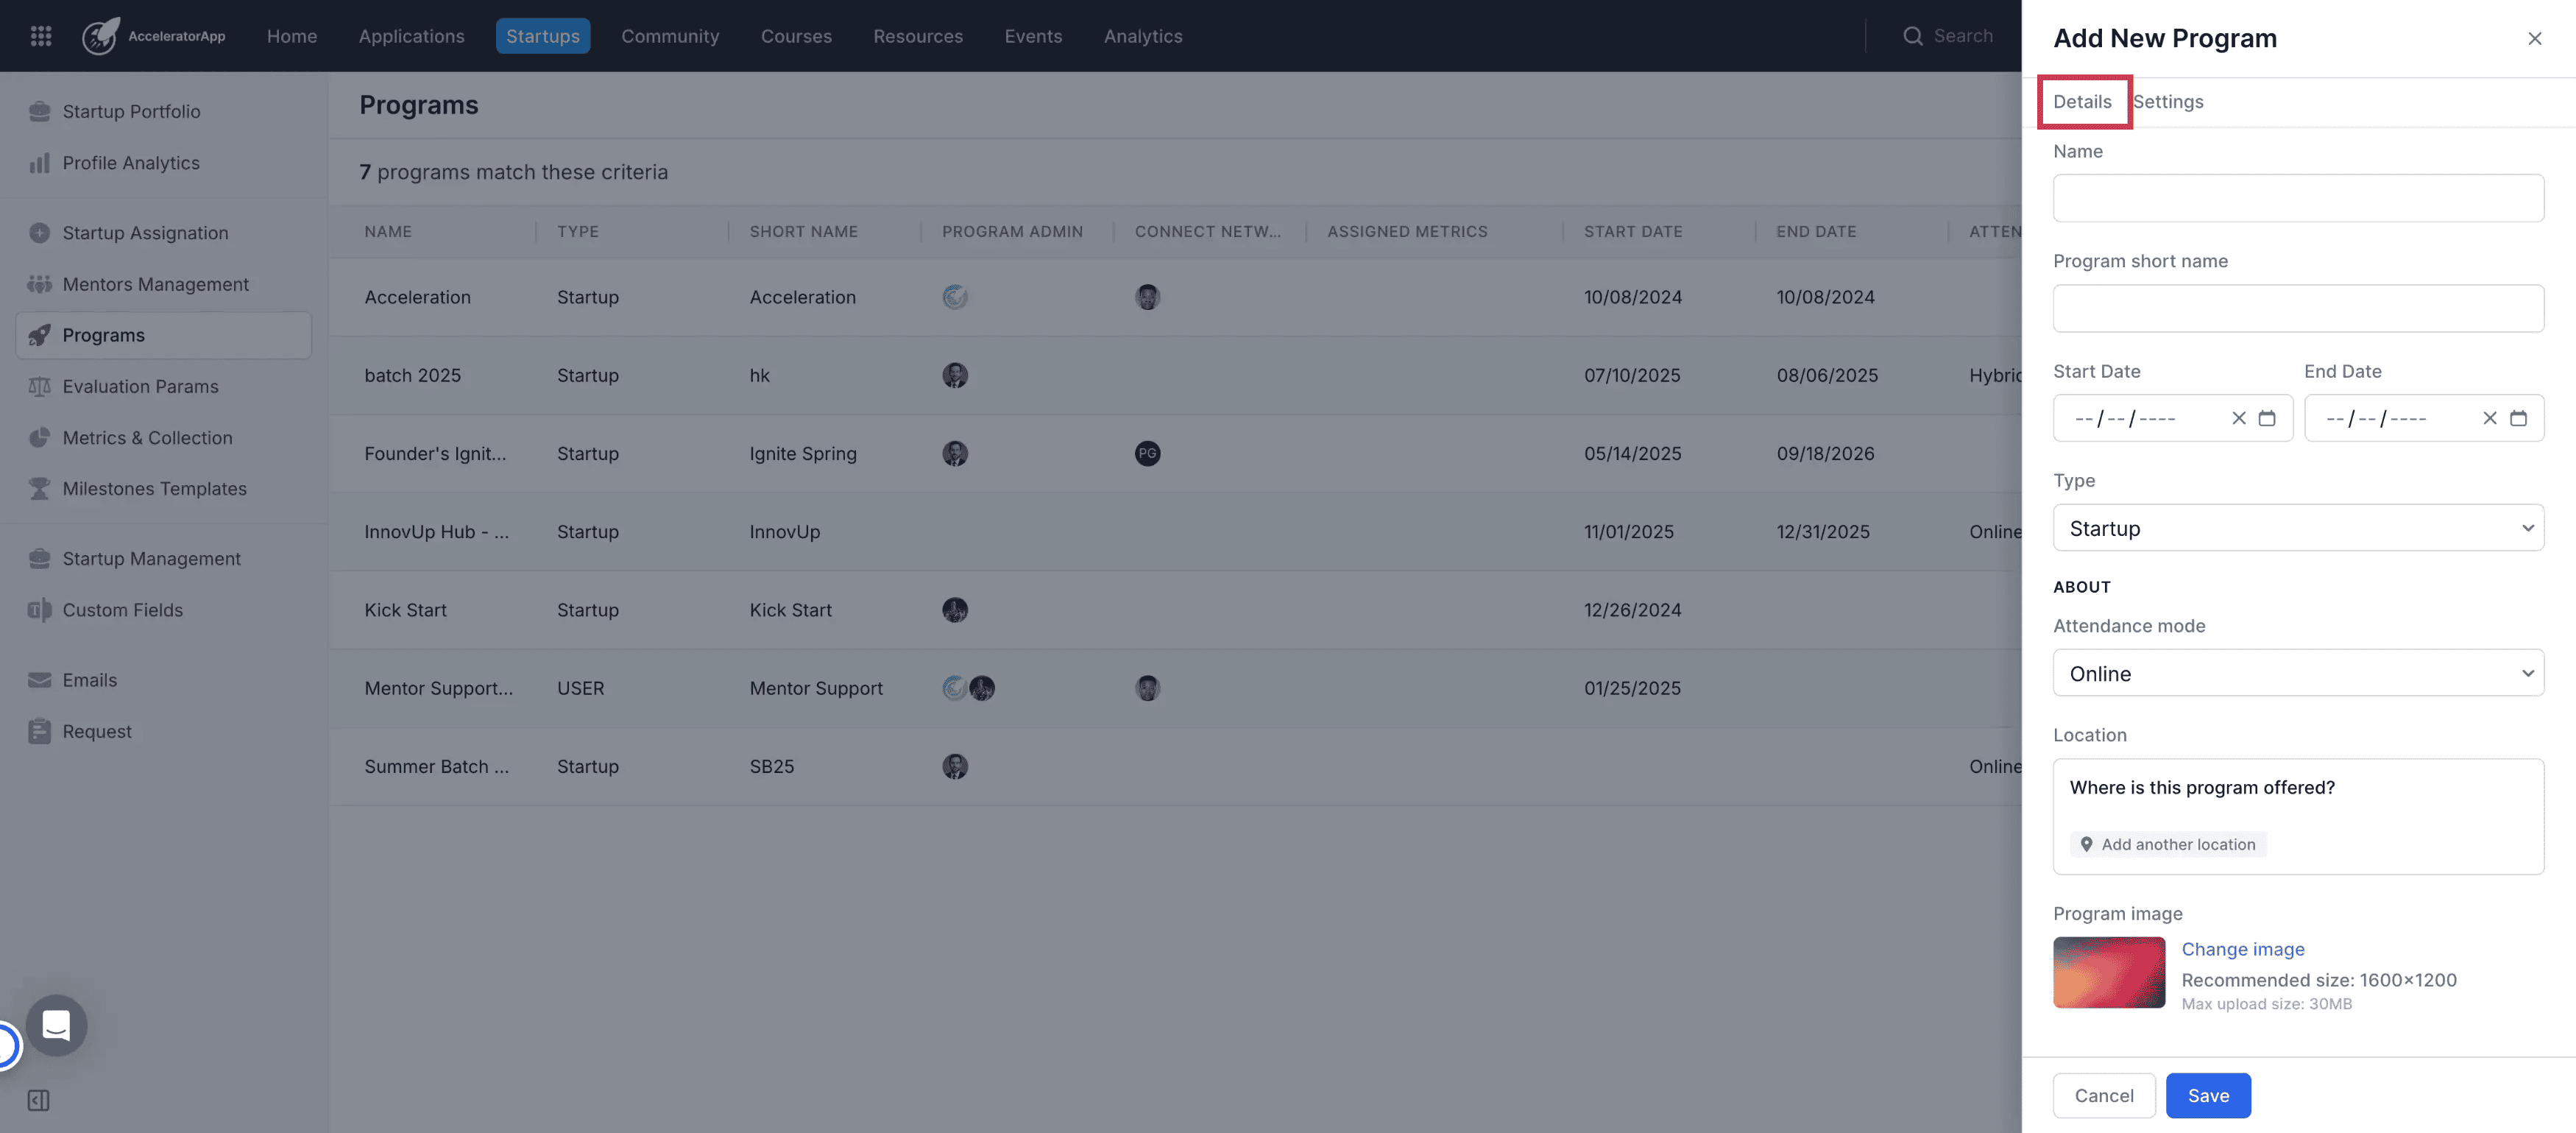Open the apps grid launcher icon

pos(41,36)
